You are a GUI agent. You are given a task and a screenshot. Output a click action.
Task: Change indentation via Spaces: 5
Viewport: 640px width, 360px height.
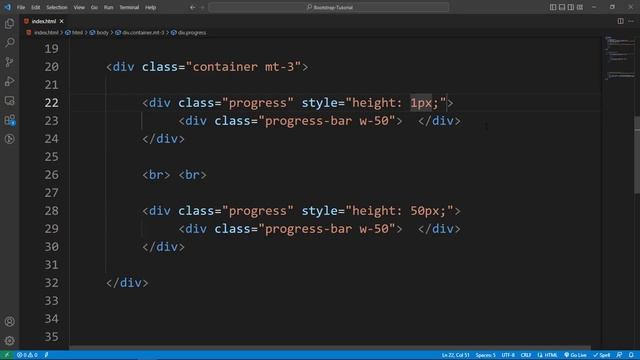click(485, 355)
